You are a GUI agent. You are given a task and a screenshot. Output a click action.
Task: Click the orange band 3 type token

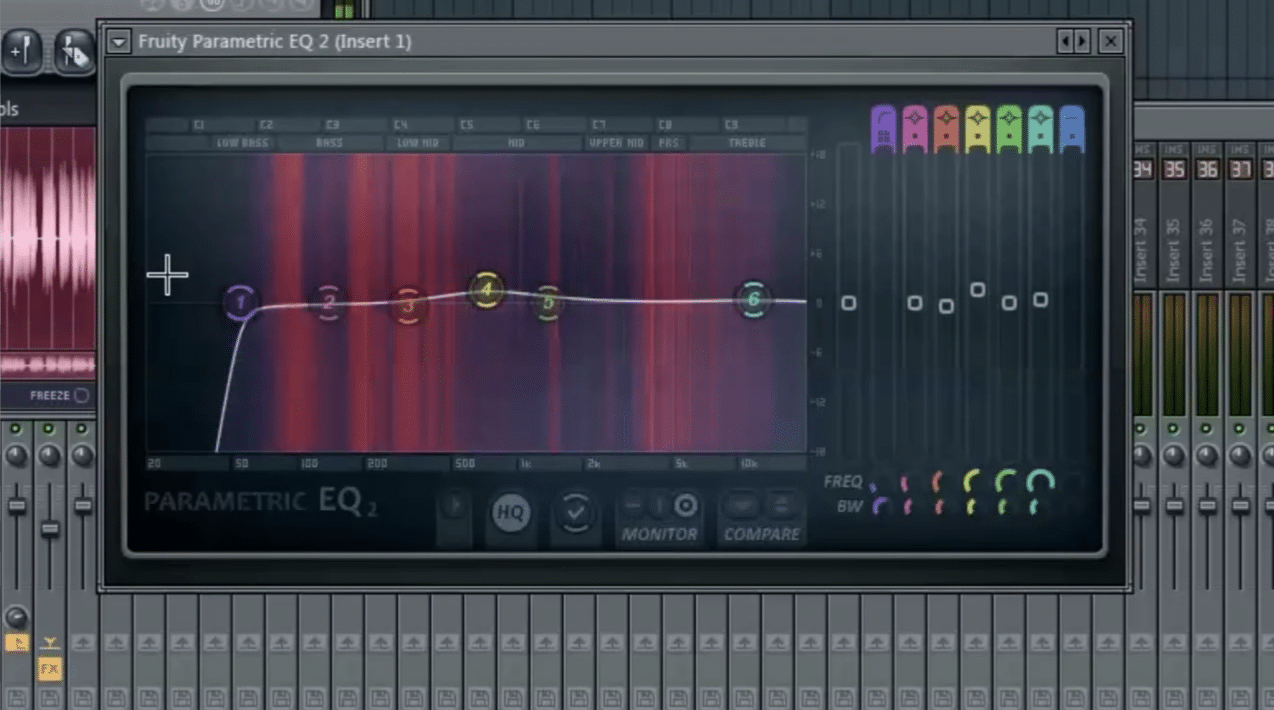point(946,129)
